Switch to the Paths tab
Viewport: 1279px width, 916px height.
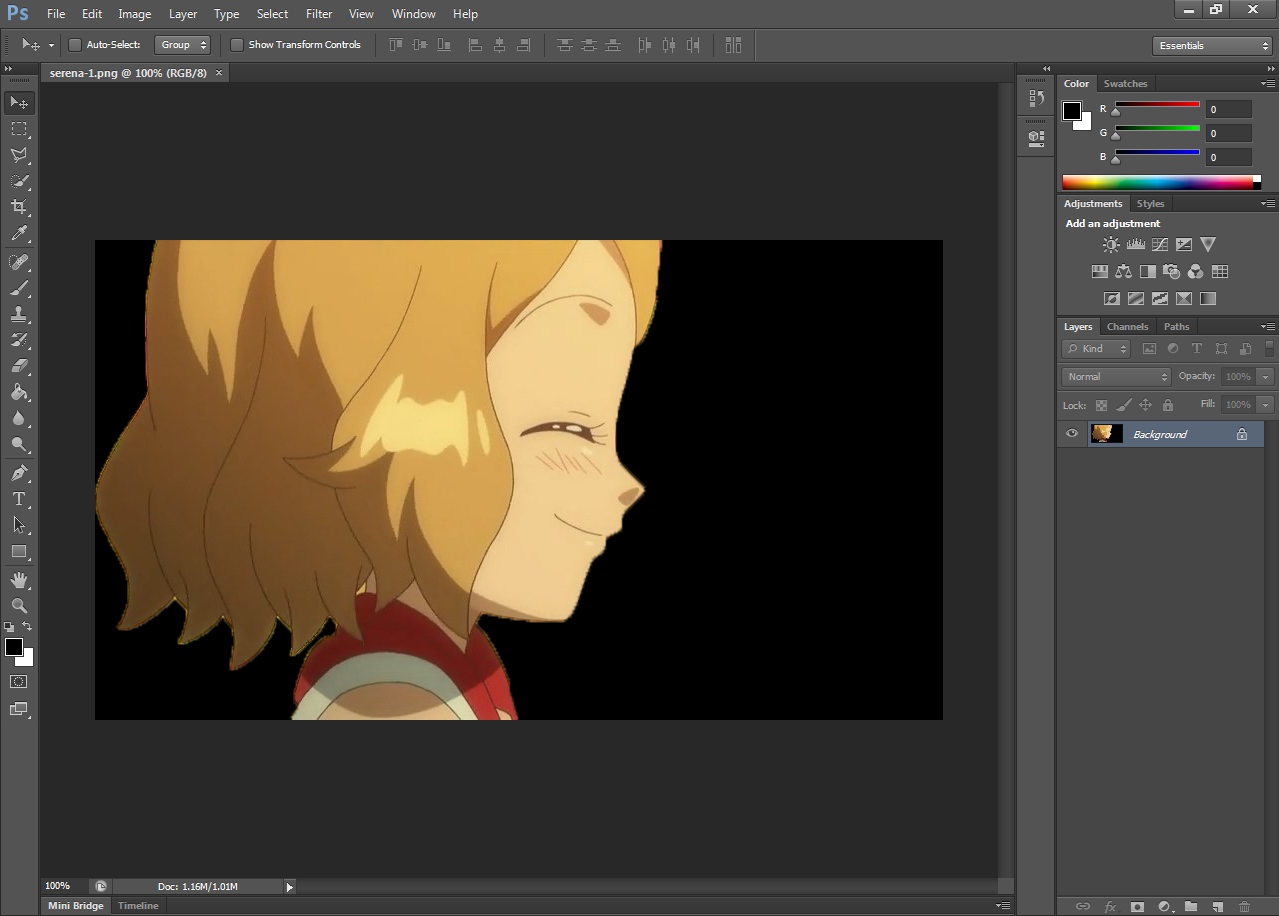pos(1177,327)
